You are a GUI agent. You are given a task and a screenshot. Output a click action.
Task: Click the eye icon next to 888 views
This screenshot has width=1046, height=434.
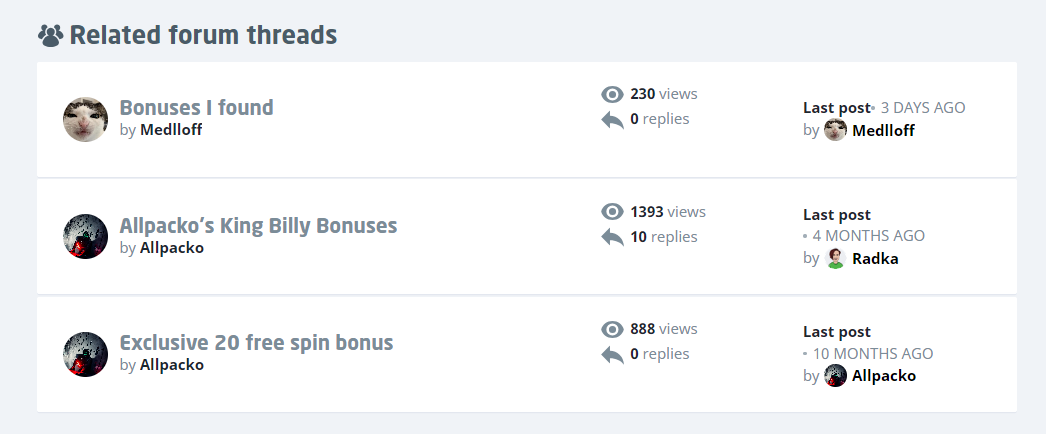[x=612, y=329]
